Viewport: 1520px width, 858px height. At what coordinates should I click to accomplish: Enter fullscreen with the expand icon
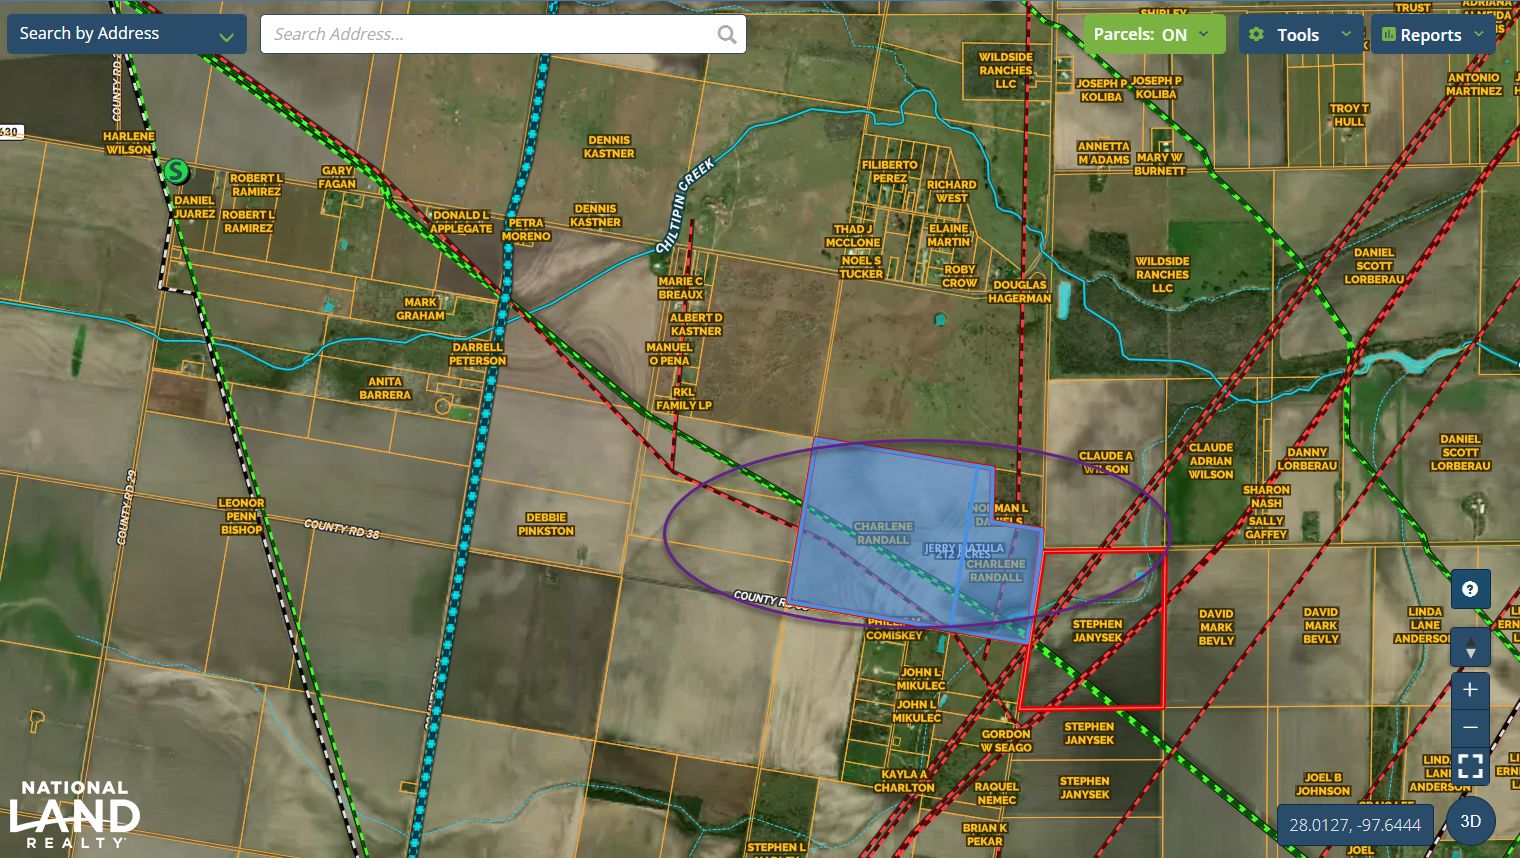point(1470,766)
